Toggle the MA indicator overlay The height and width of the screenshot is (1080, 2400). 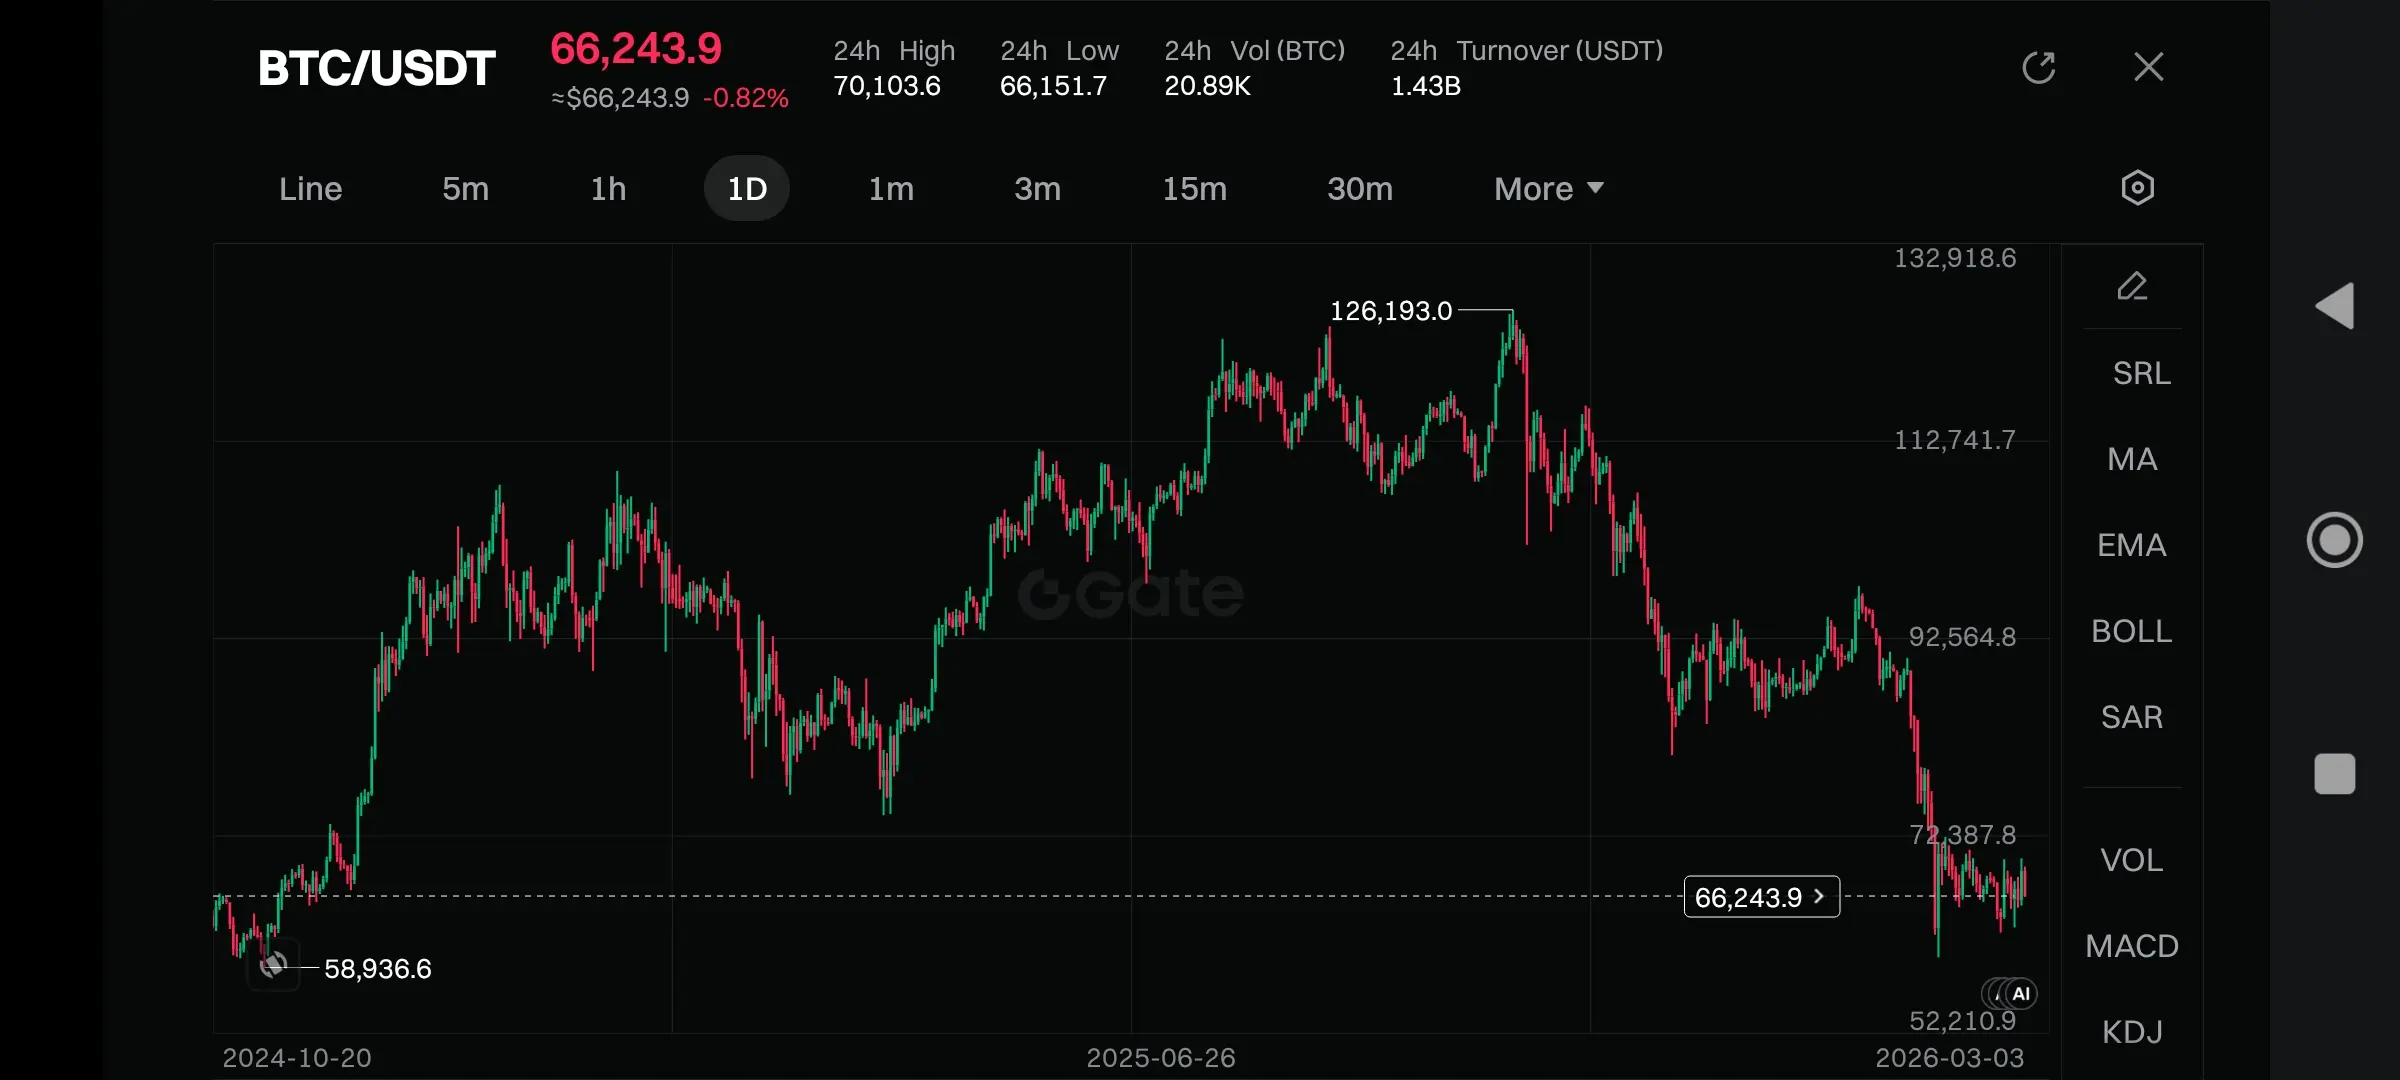tap(2132, 459)
